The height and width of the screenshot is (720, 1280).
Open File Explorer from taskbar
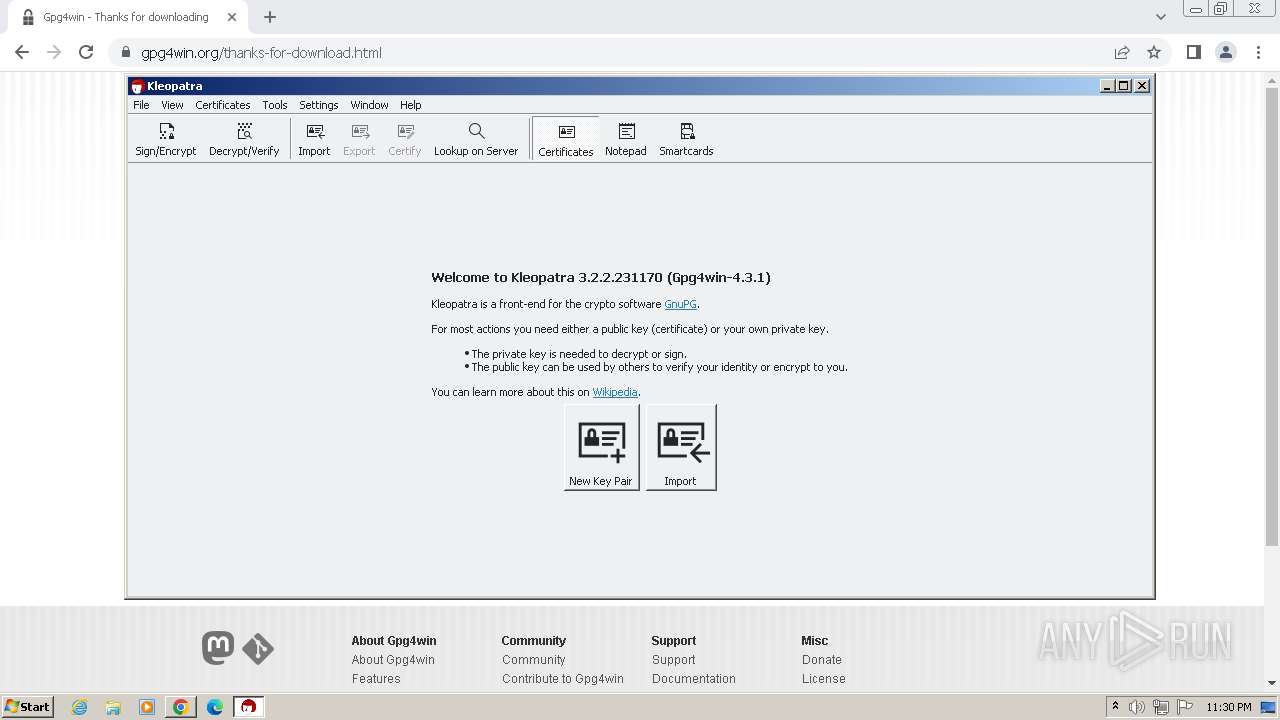point(113,707)
